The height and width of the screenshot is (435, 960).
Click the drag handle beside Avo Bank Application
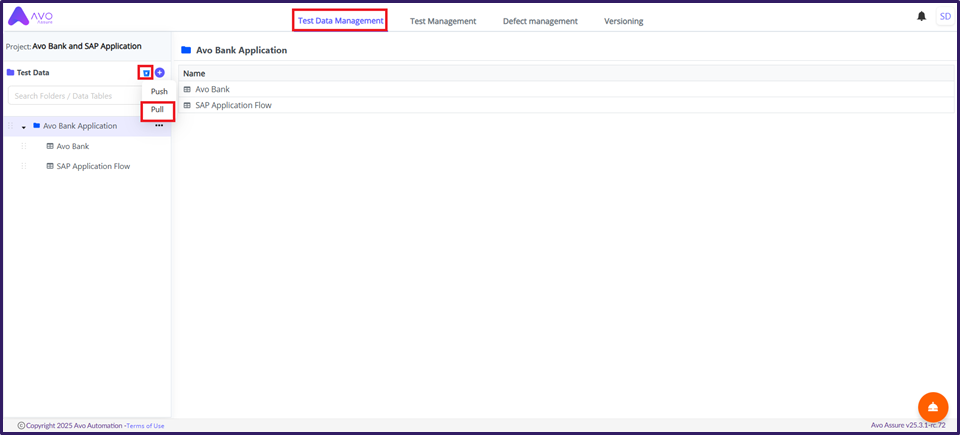coord(12,126)
